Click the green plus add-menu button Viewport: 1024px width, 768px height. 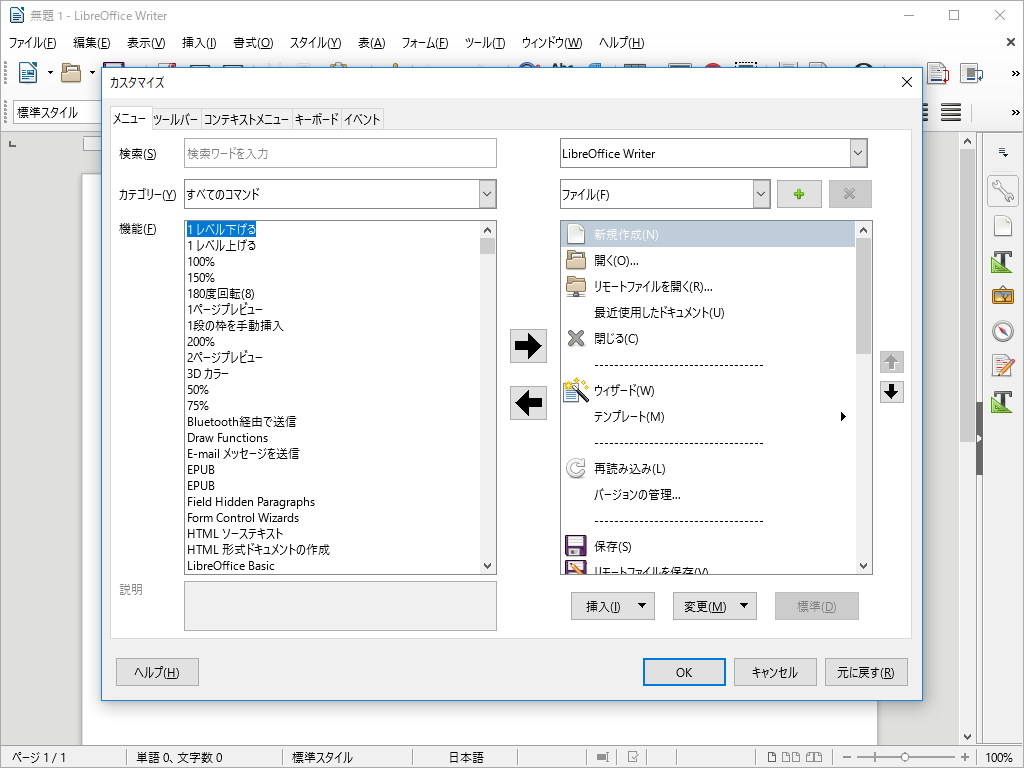pyautogui.click(x=799, y=194)
